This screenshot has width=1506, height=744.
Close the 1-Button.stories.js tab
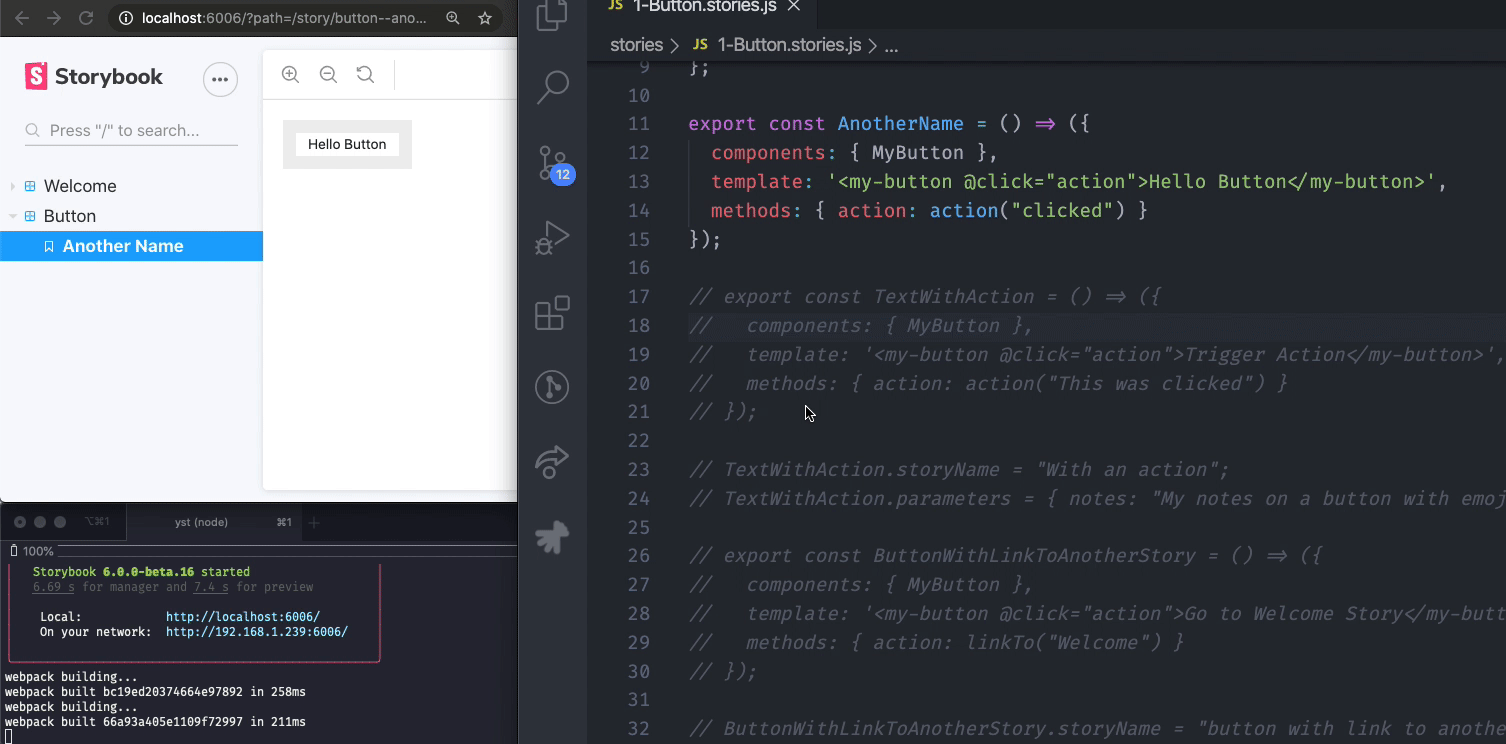coord(794,6)
